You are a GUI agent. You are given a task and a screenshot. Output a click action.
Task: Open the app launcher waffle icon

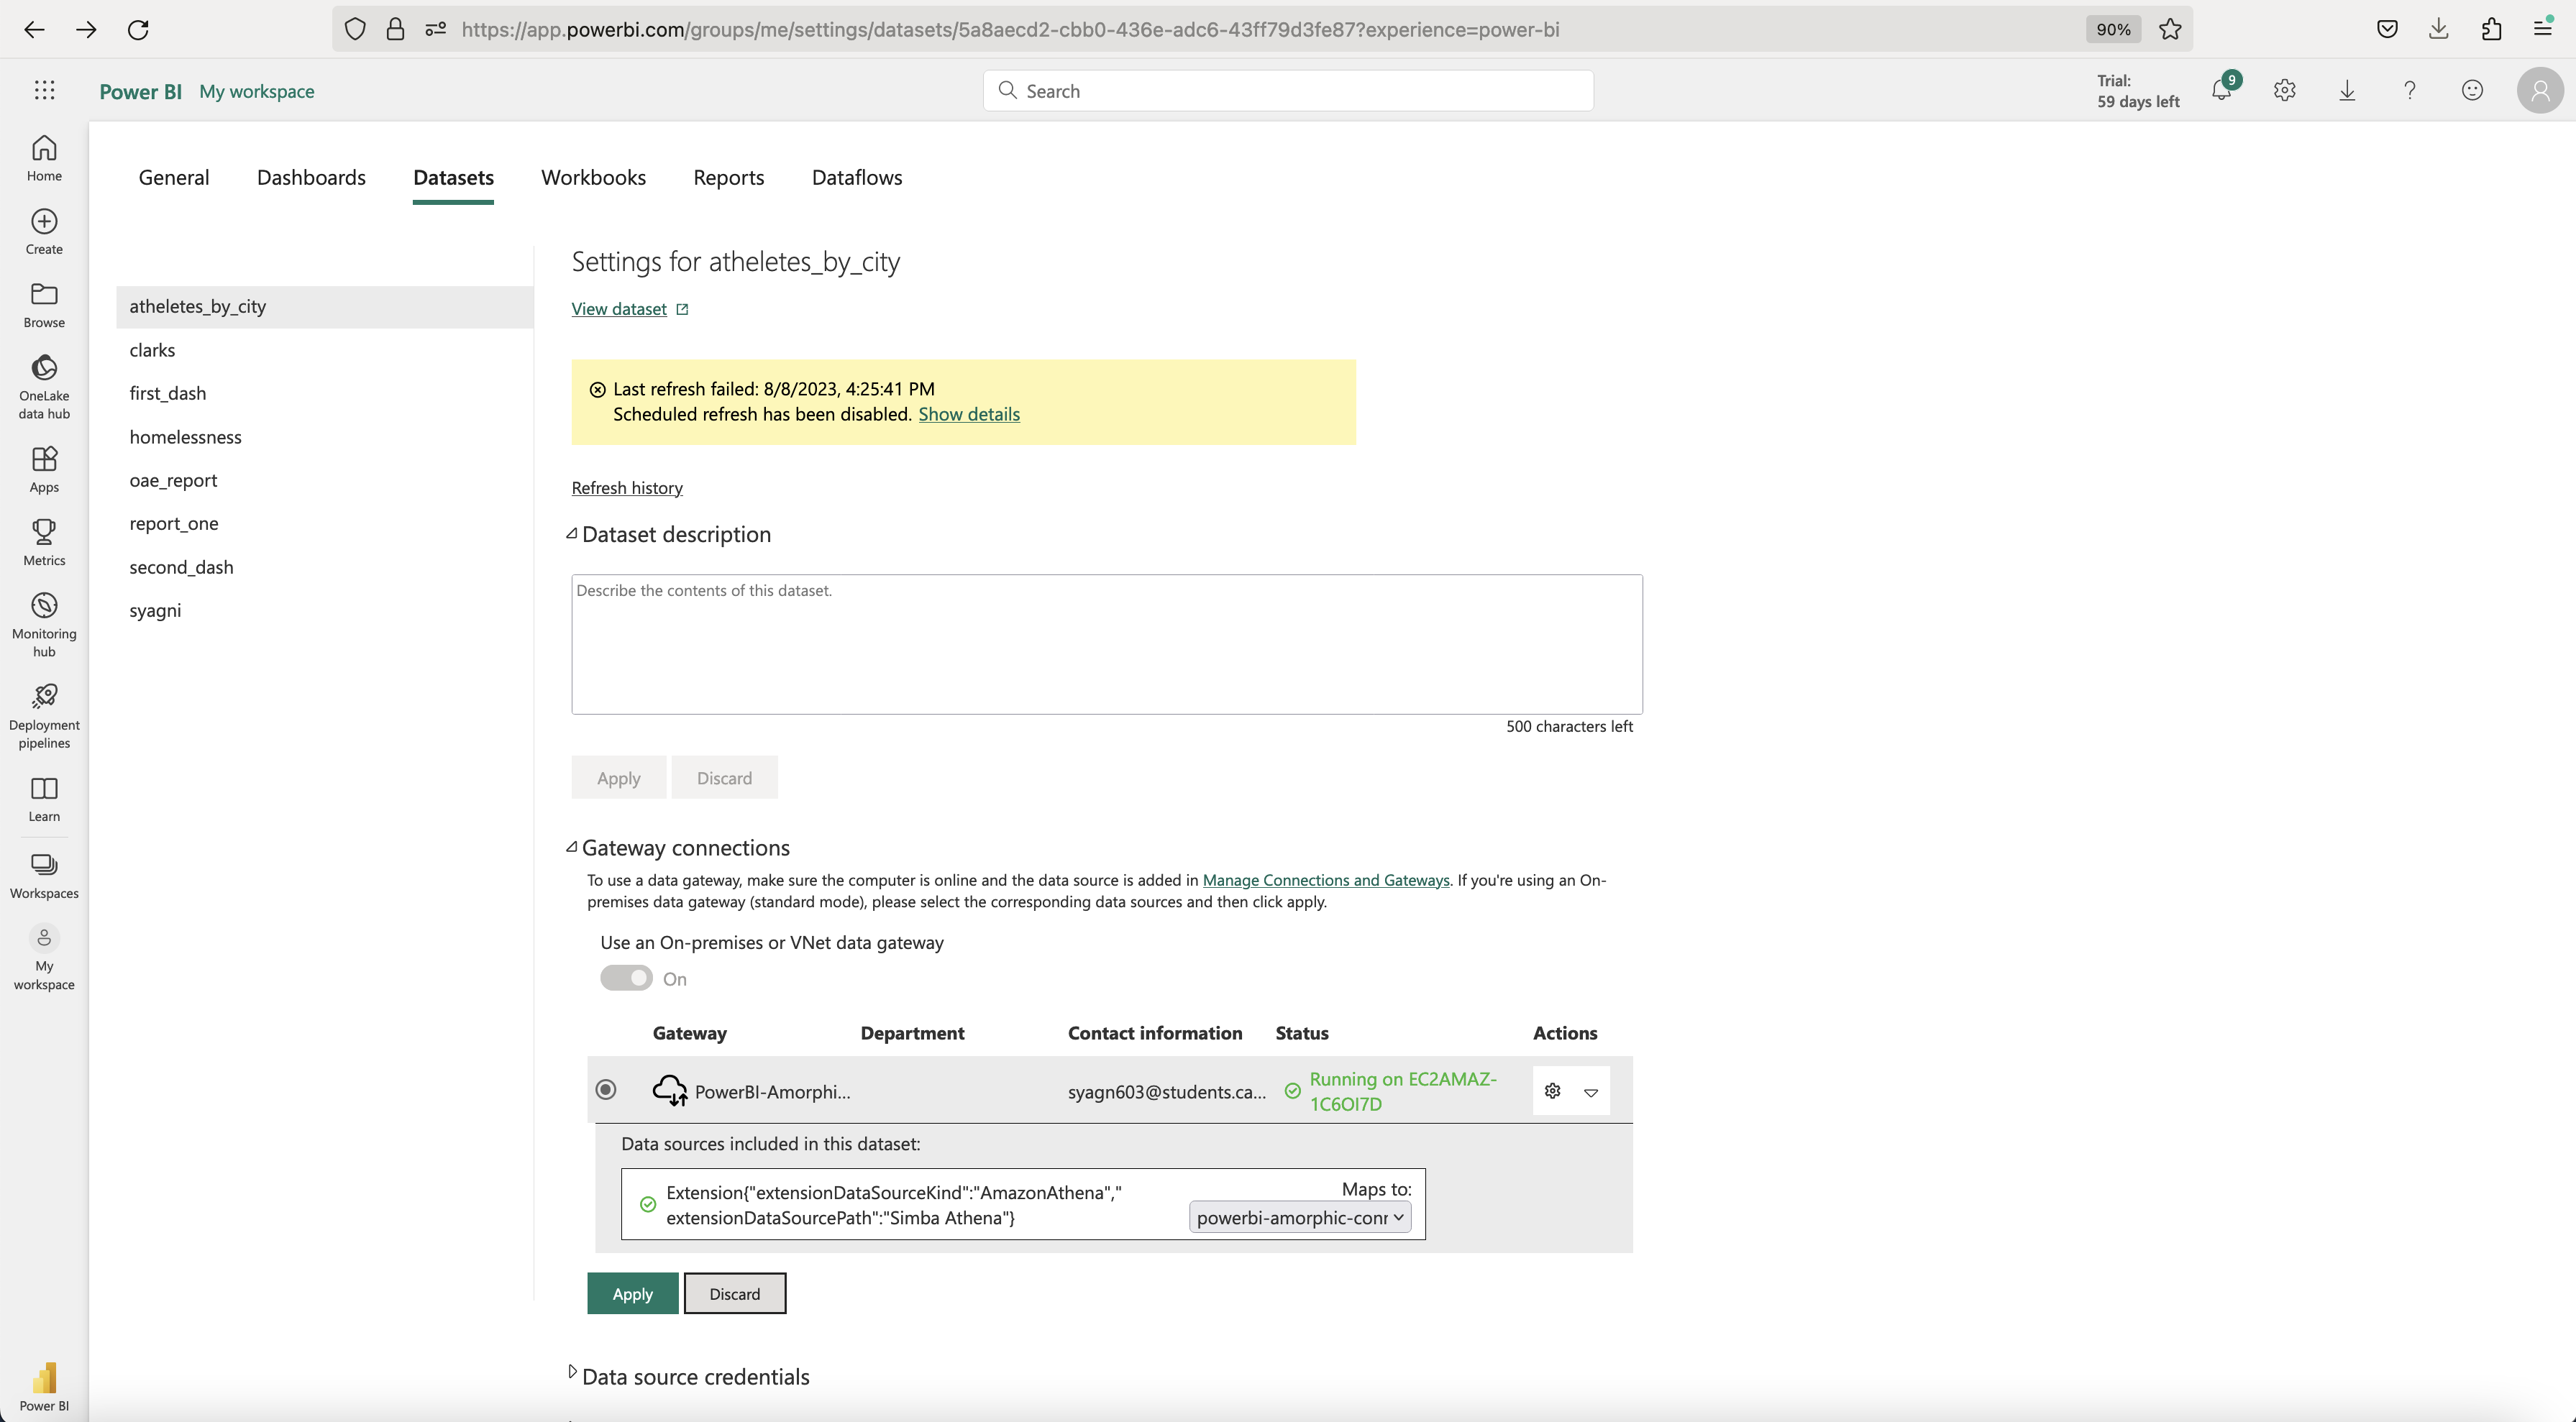[x=44, y=91]
